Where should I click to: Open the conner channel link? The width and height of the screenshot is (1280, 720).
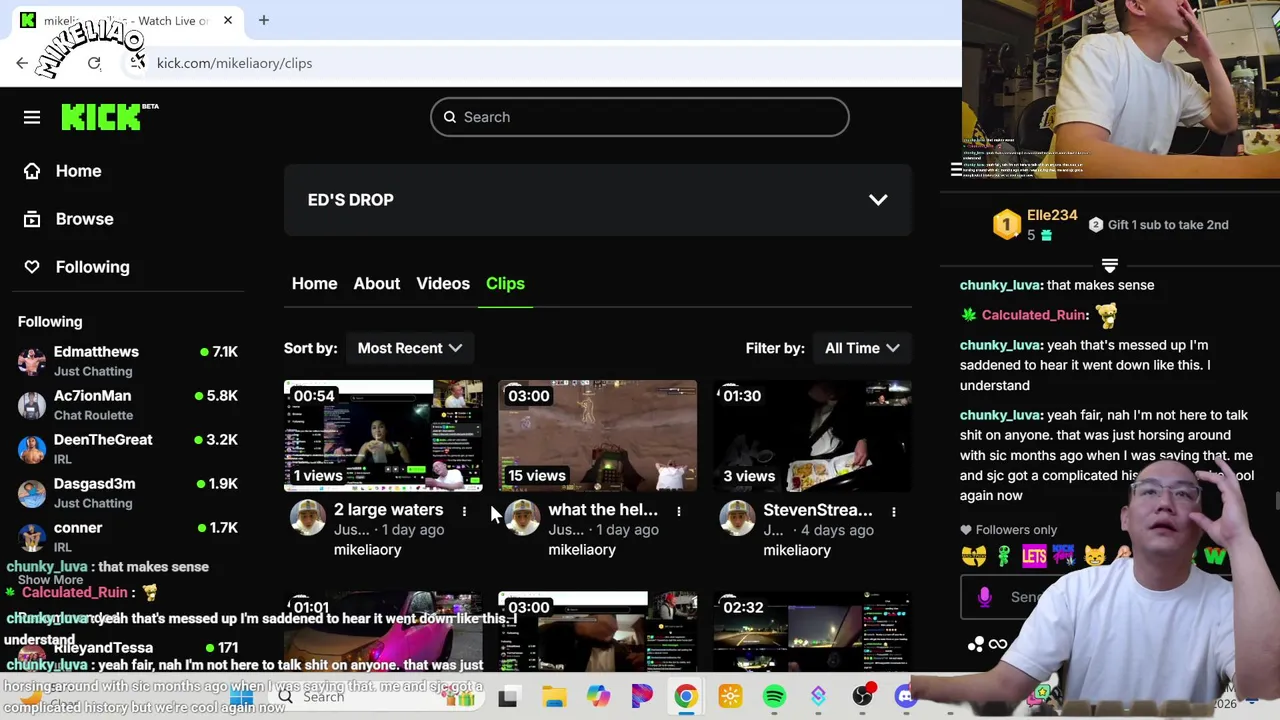[78, 528]
